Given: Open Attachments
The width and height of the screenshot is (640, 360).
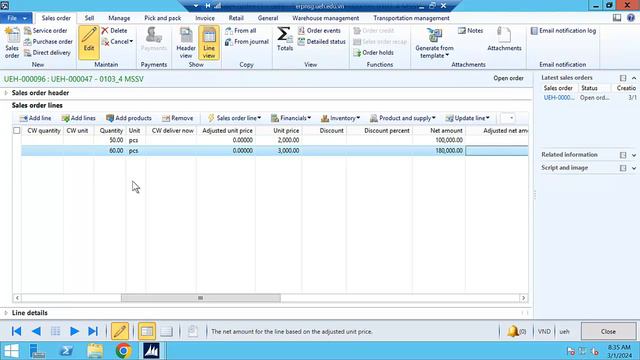Looking at the screenshot, I should point(504,40).
